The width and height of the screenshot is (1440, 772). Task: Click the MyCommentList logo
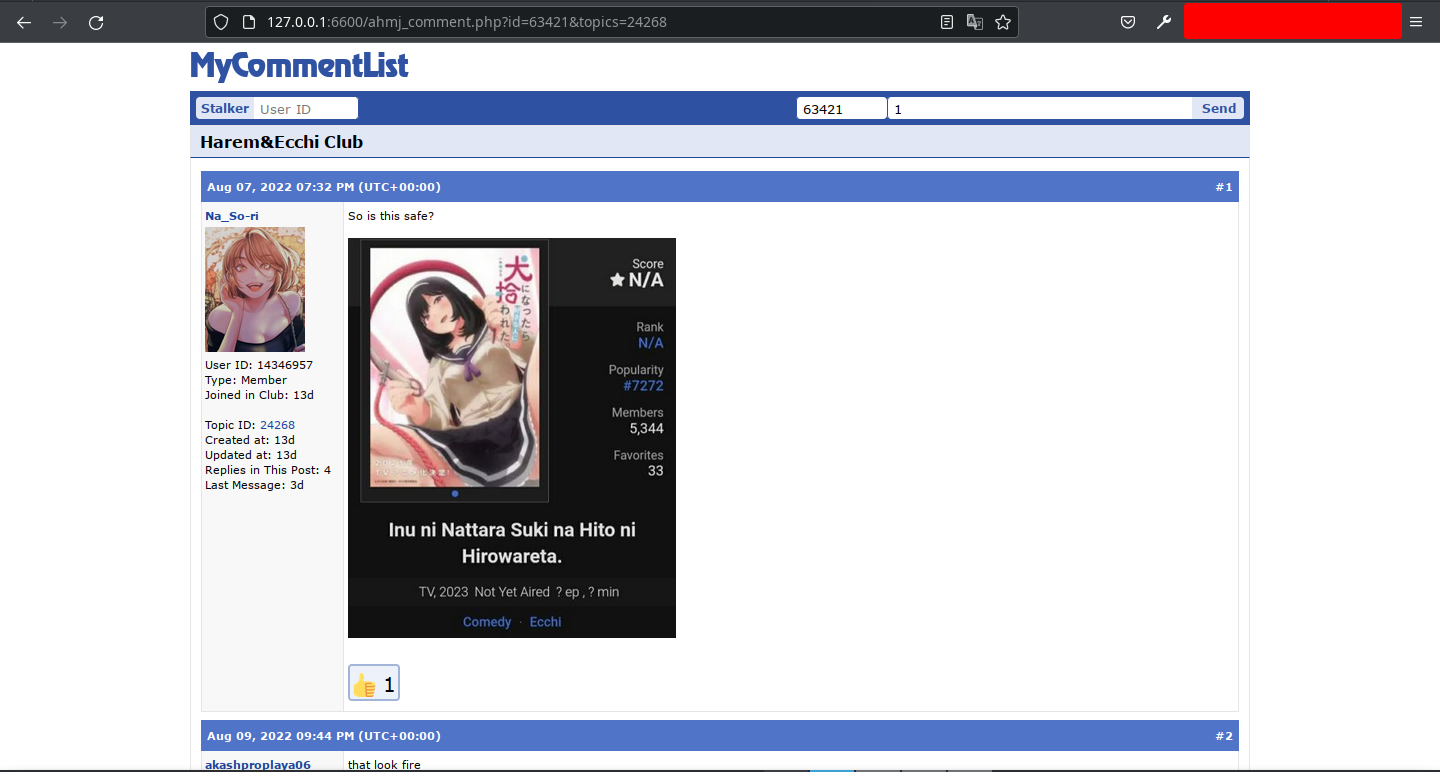pos(299,66)
